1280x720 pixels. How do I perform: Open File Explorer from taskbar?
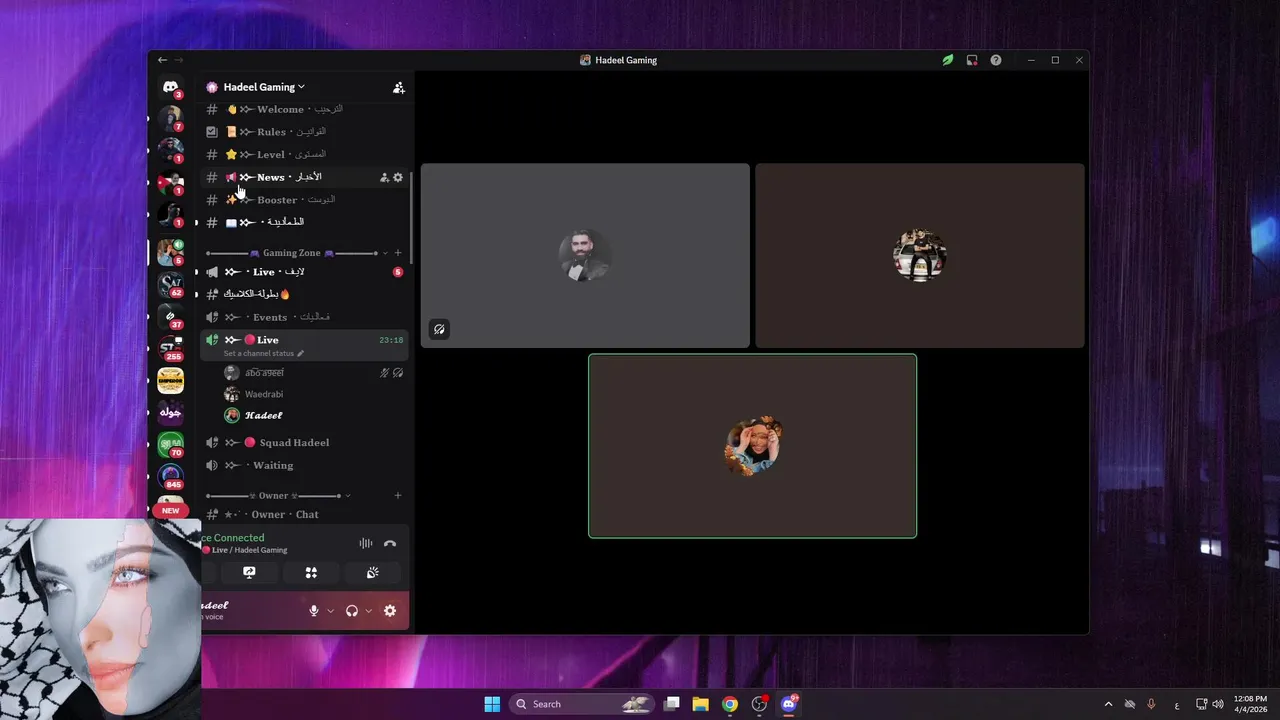point(701,704)
